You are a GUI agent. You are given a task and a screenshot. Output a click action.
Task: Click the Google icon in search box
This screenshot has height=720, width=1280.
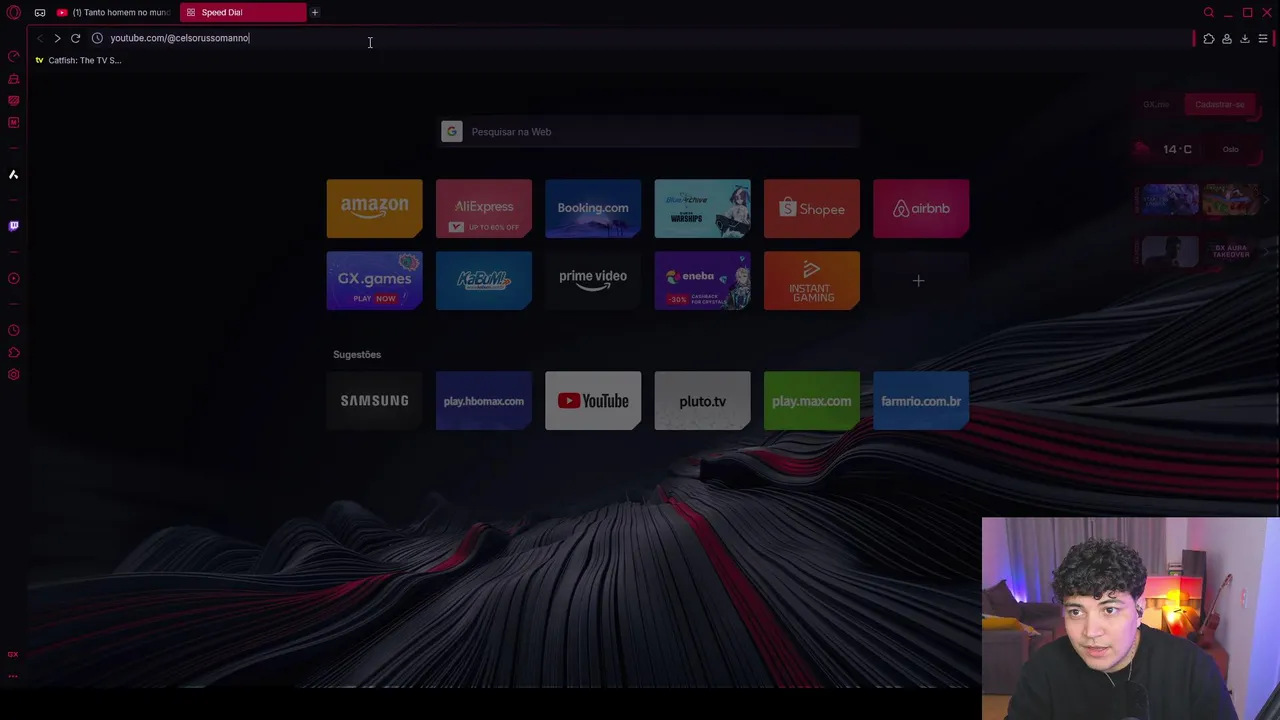(x=452, y=132)
